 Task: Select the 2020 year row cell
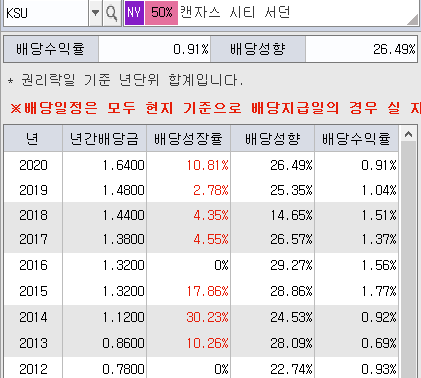(33, 165)
